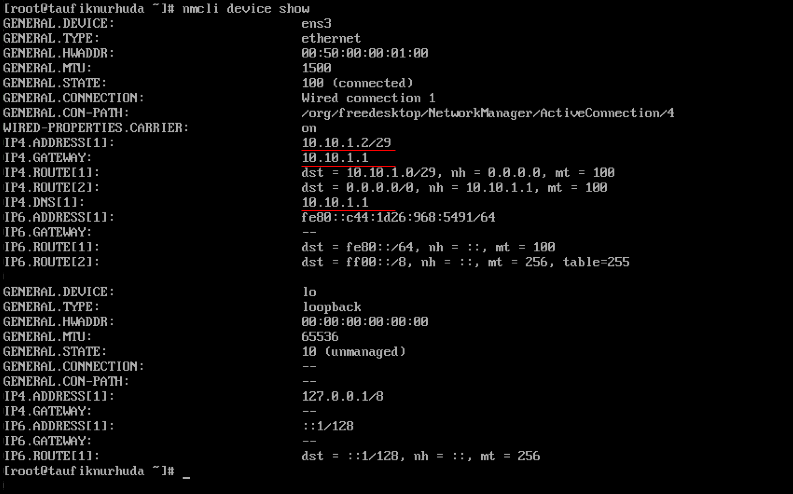
Task: Click the 127.0.0.1/8 loopback address
Action: point(342,396)
